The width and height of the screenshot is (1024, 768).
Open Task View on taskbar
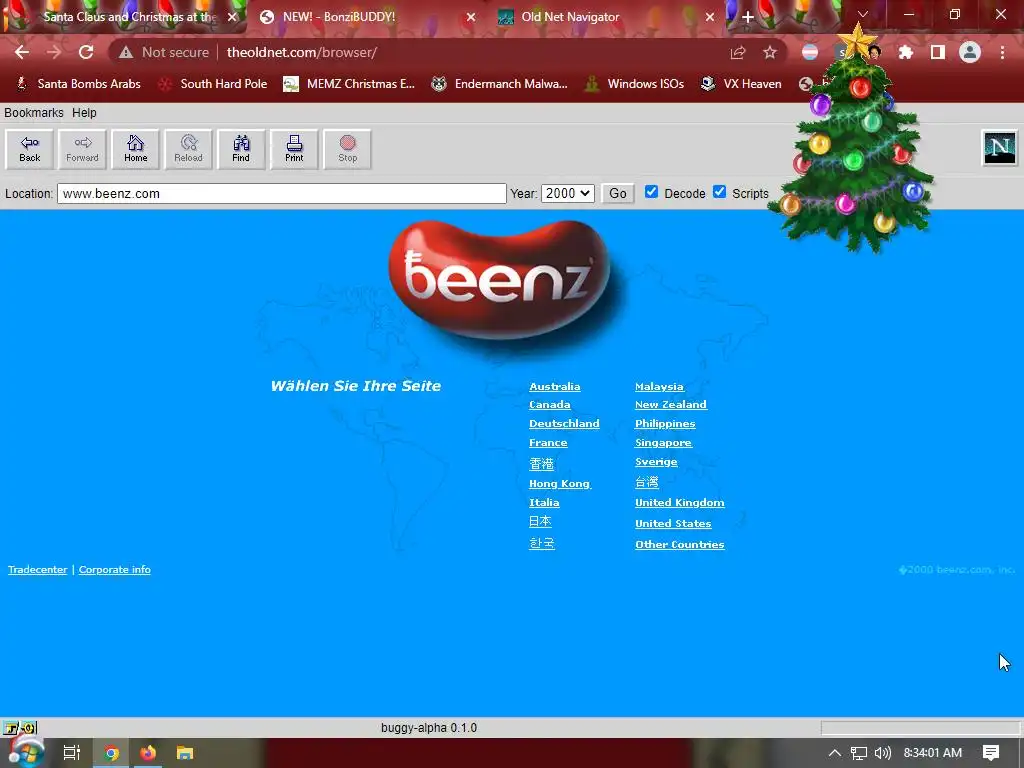coord(71,753)
